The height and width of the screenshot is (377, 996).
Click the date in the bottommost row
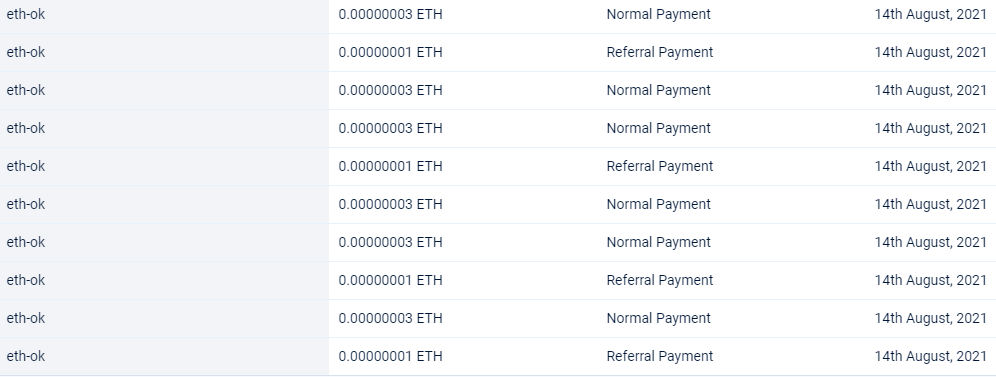coord(930,356)
